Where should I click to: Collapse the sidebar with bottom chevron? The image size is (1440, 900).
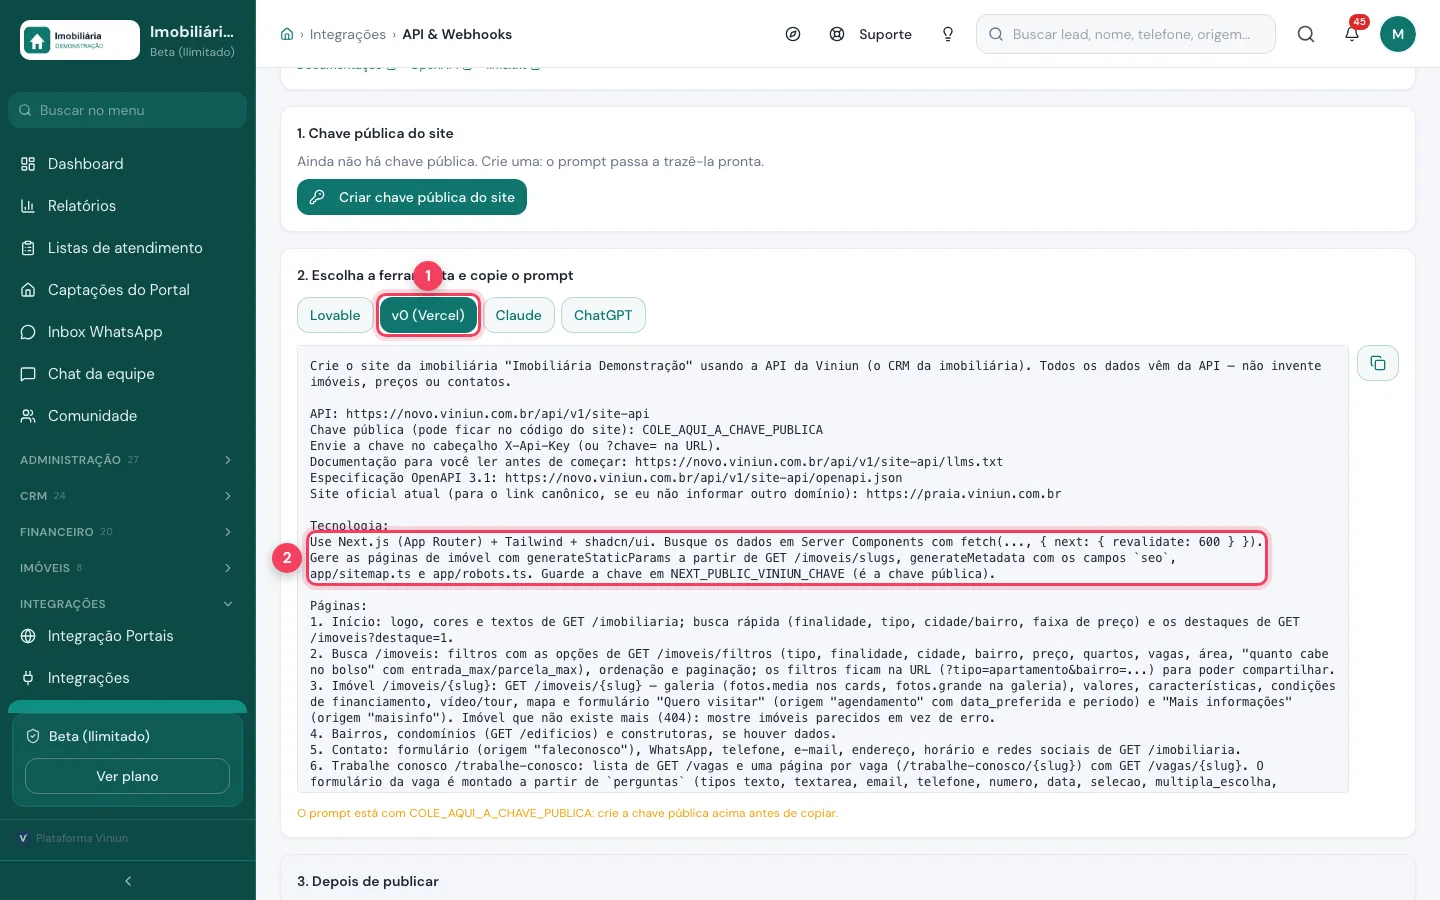pos(128,881)
